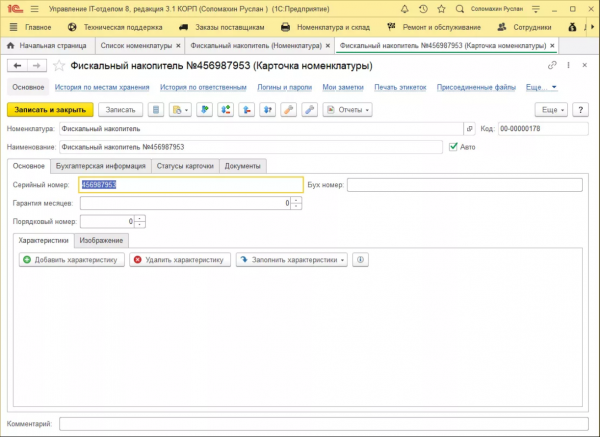Click into the Бух номер input field
Image resolution: width=600 pixels, height=437 pixels.
click(x=465, y=185)
